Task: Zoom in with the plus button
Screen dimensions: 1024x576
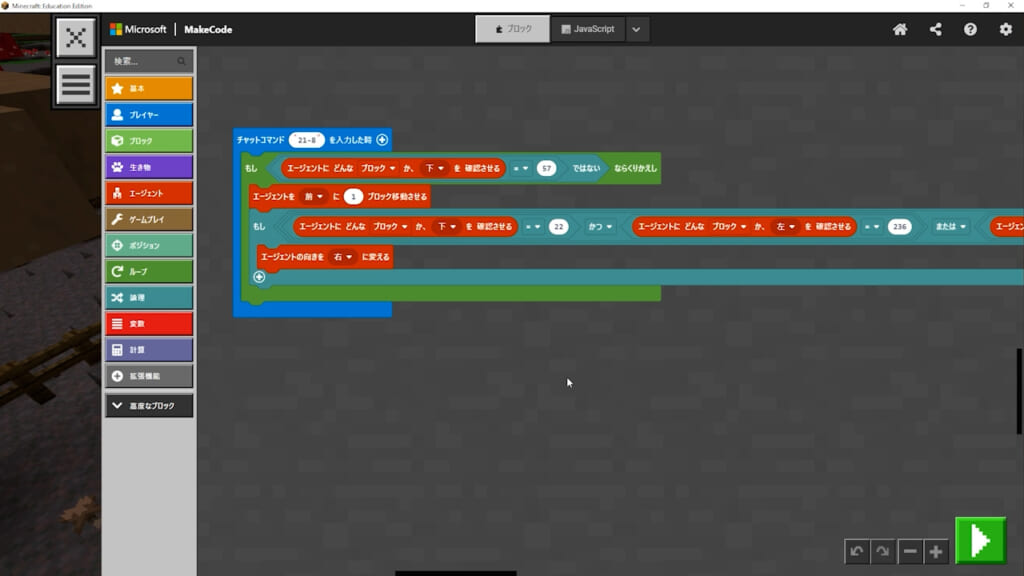Action: click(x=935, y=551)
